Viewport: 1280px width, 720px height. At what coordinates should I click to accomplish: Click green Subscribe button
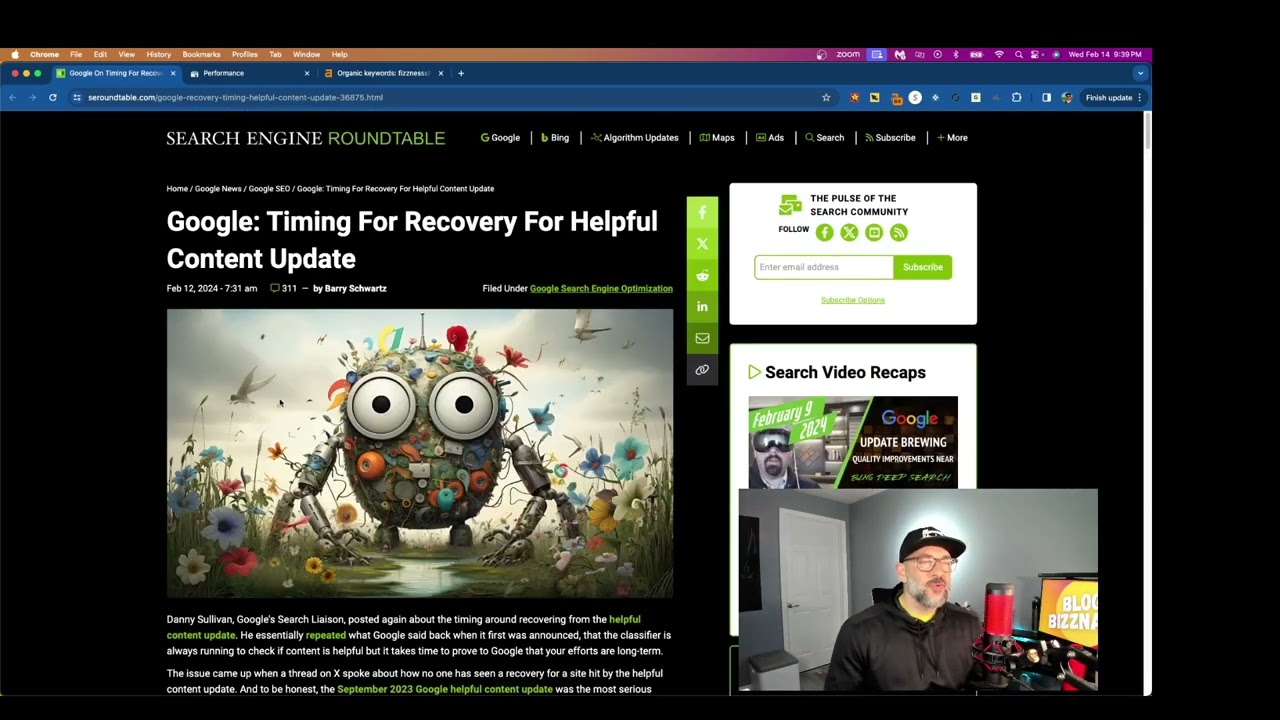coord(922,267)
